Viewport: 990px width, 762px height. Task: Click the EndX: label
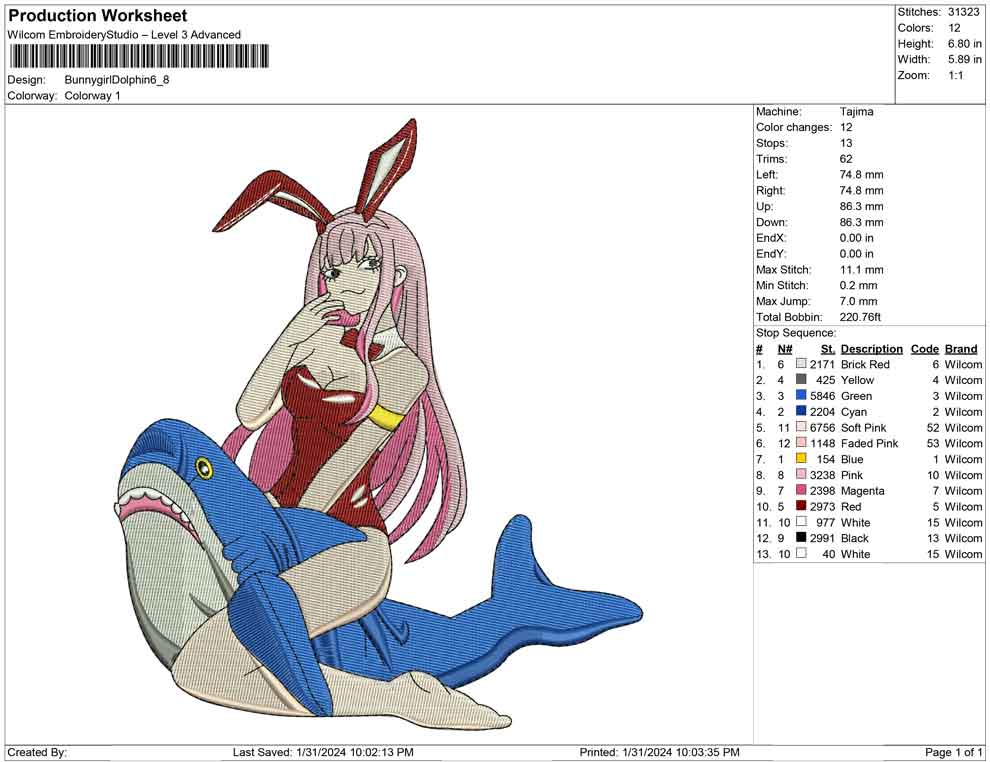771,238
